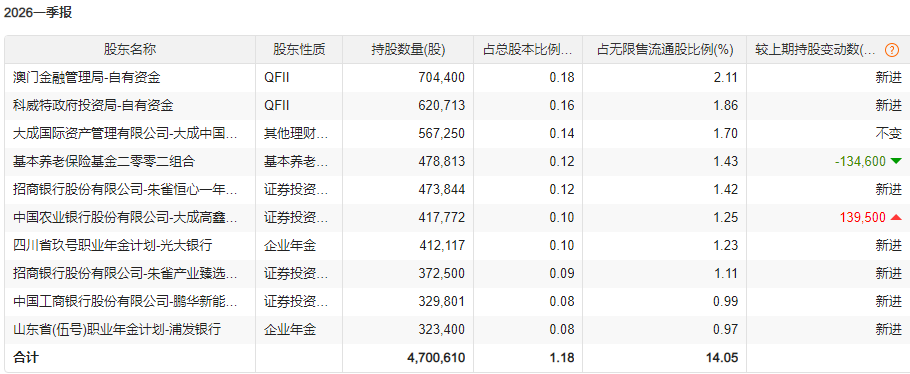Screen dimensions: 910x374
Task: Click total share ratio 0.09
Action: (x=562, y=273)
